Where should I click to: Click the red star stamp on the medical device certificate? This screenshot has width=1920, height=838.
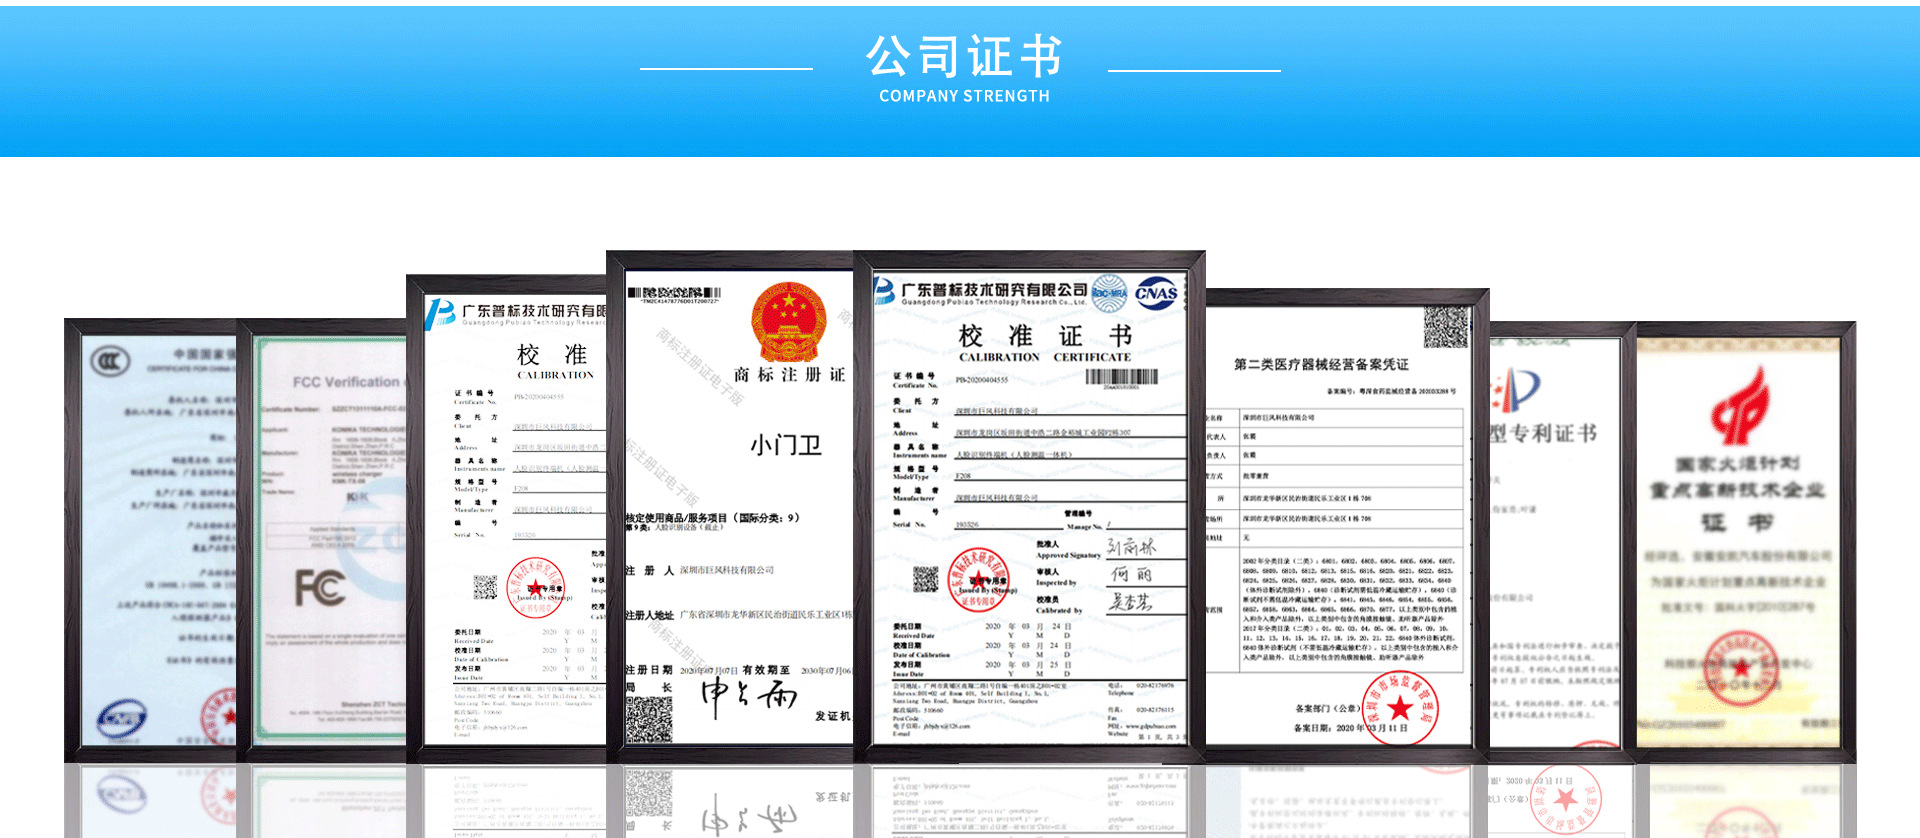tap(1399, 707)
